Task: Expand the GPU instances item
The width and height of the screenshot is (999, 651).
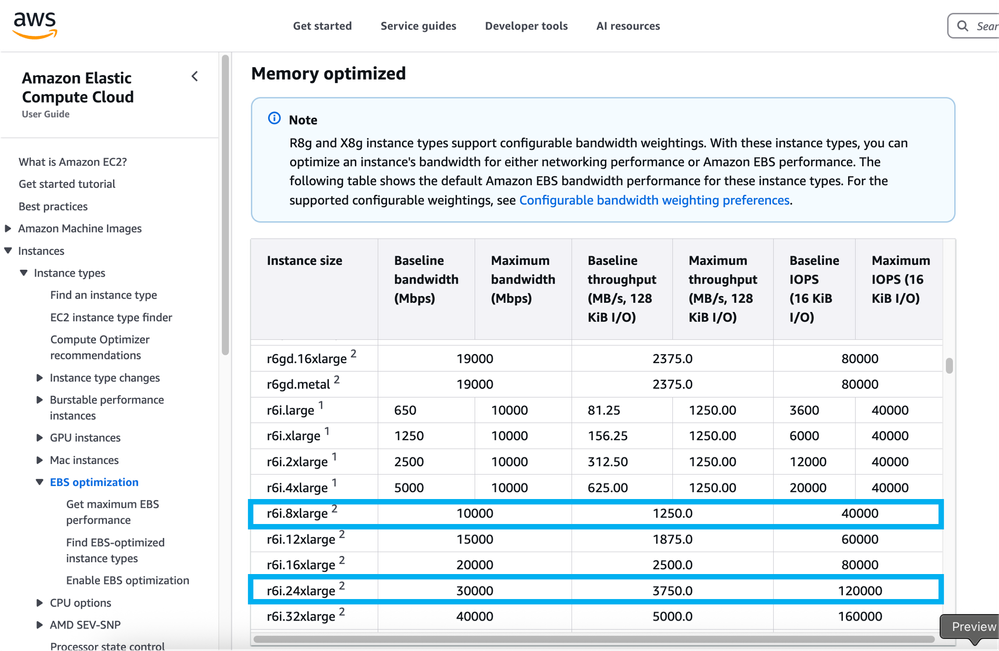Action: [x=40, y=438]
